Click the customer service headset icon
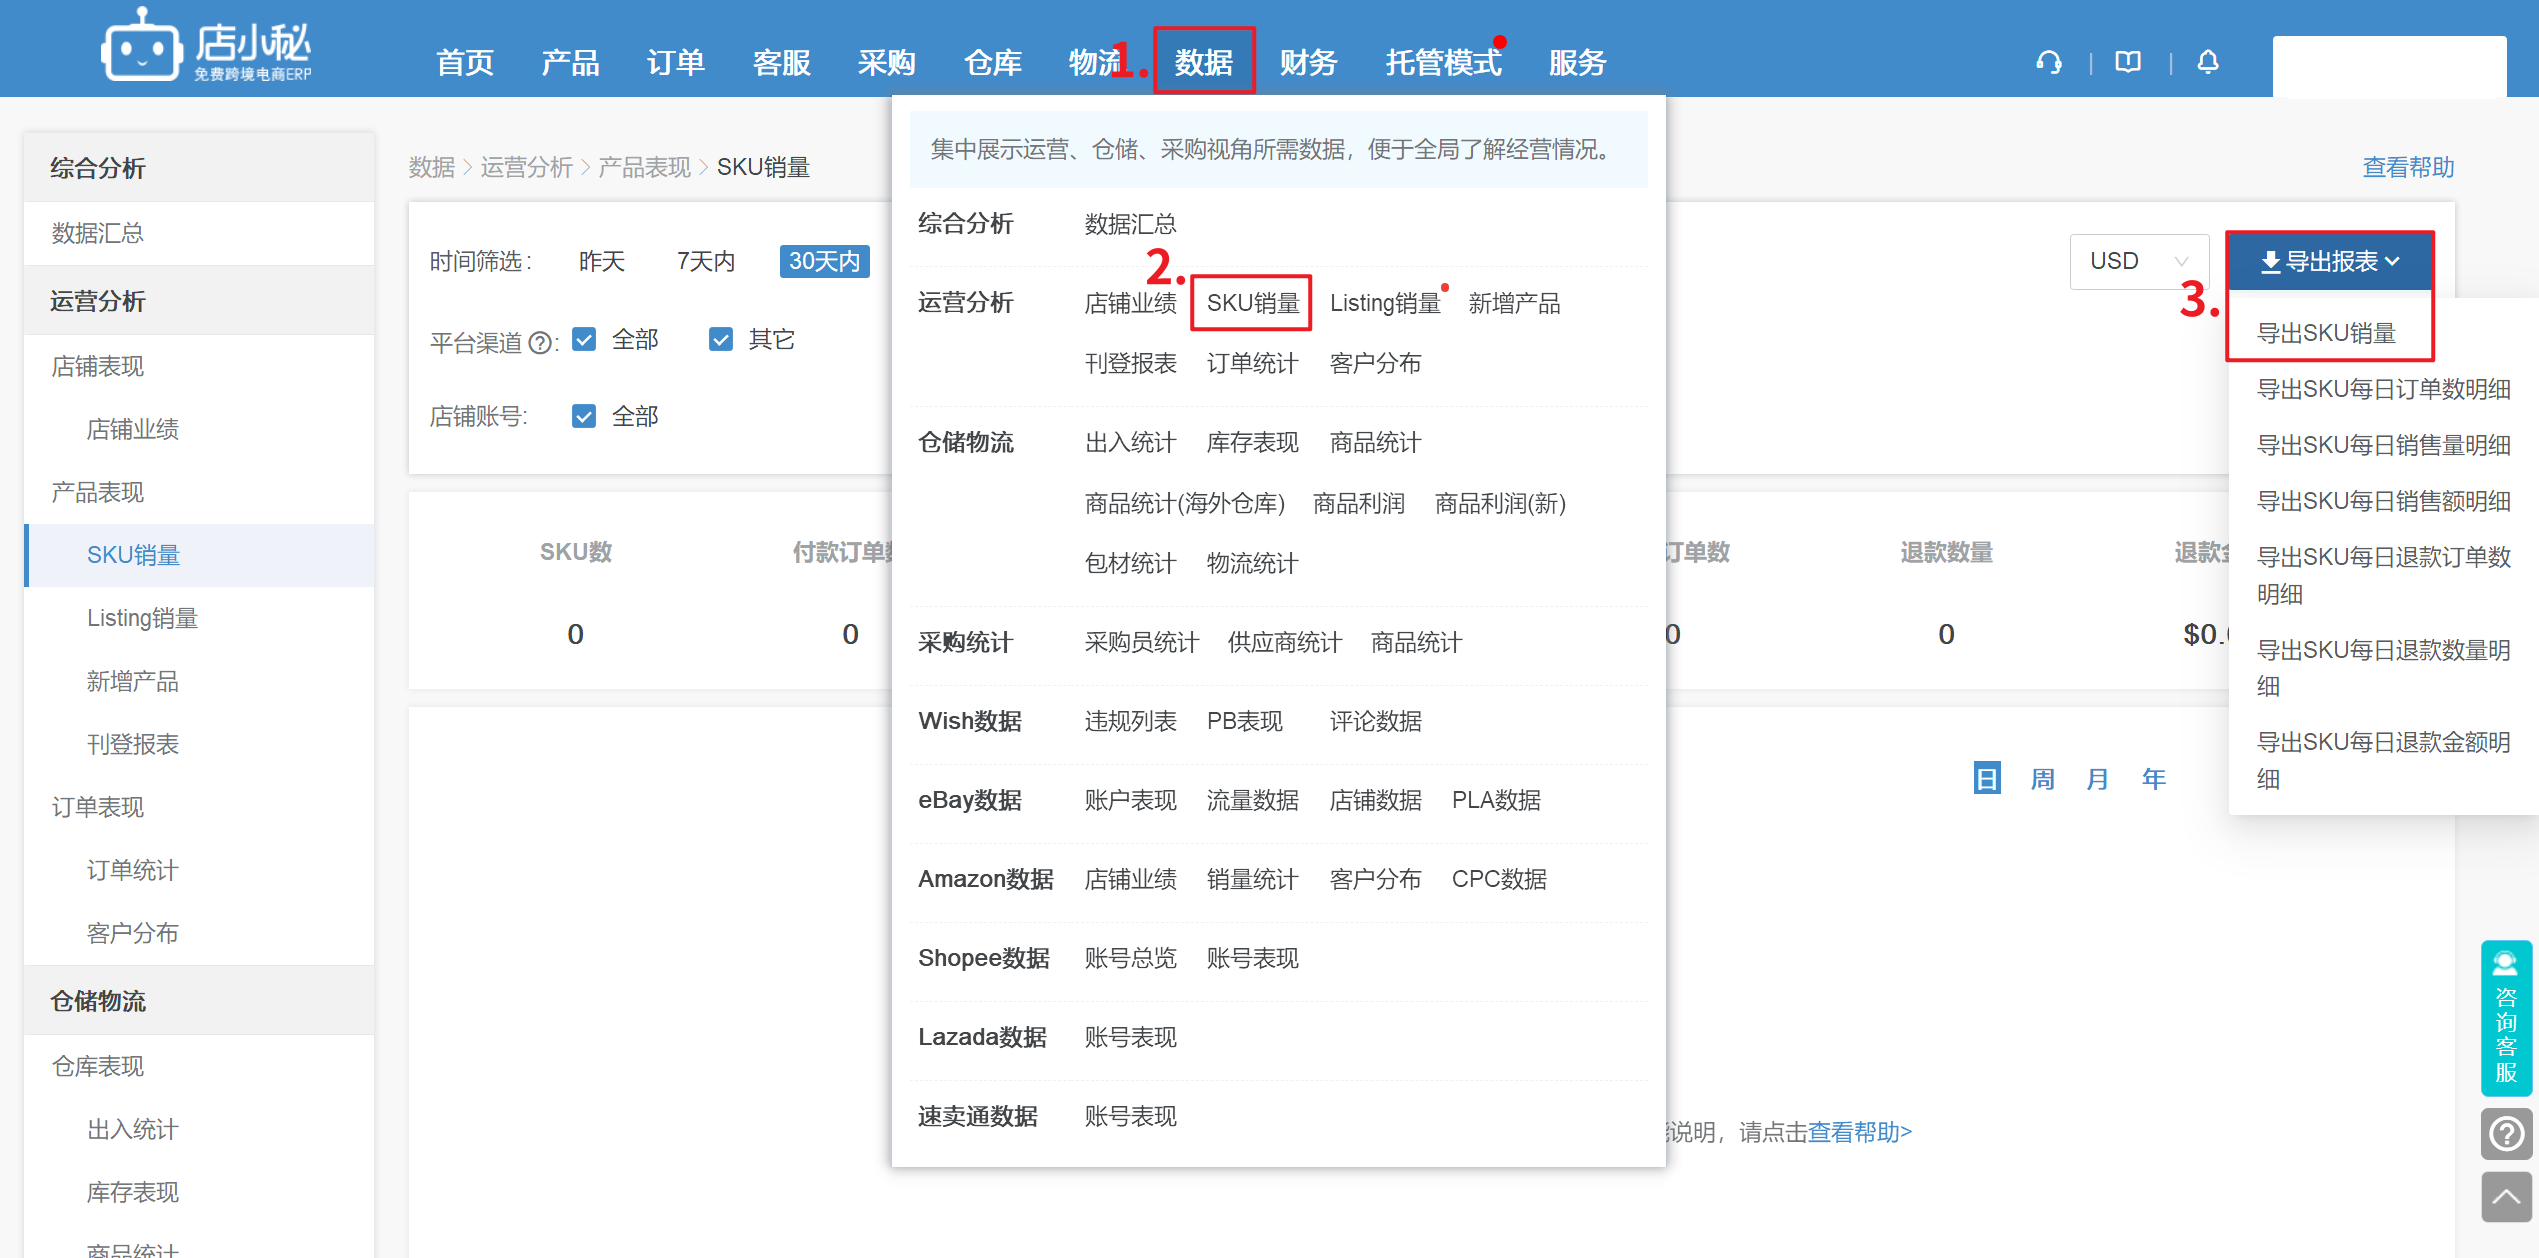The width and height of the screenshot is (2539, 1258). [x=2048, y=62]
